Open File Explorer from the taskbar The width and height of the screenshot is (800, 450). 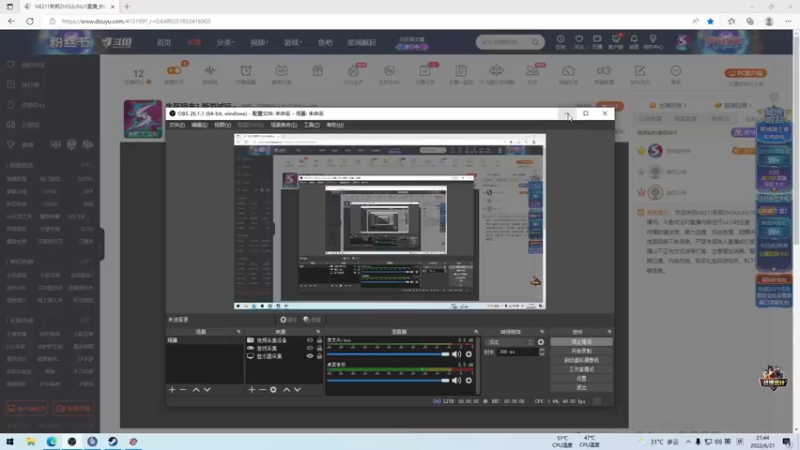point(31,441)
